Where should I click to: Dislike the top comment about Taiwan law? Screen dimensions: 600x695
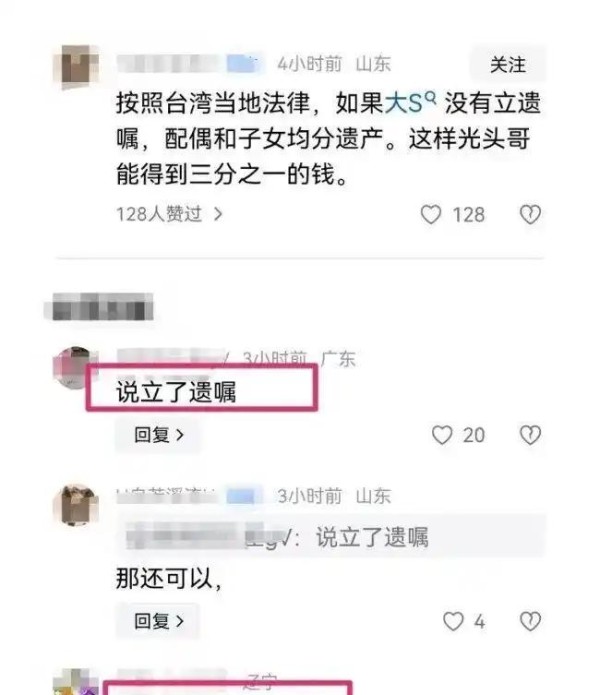[530, 215]
